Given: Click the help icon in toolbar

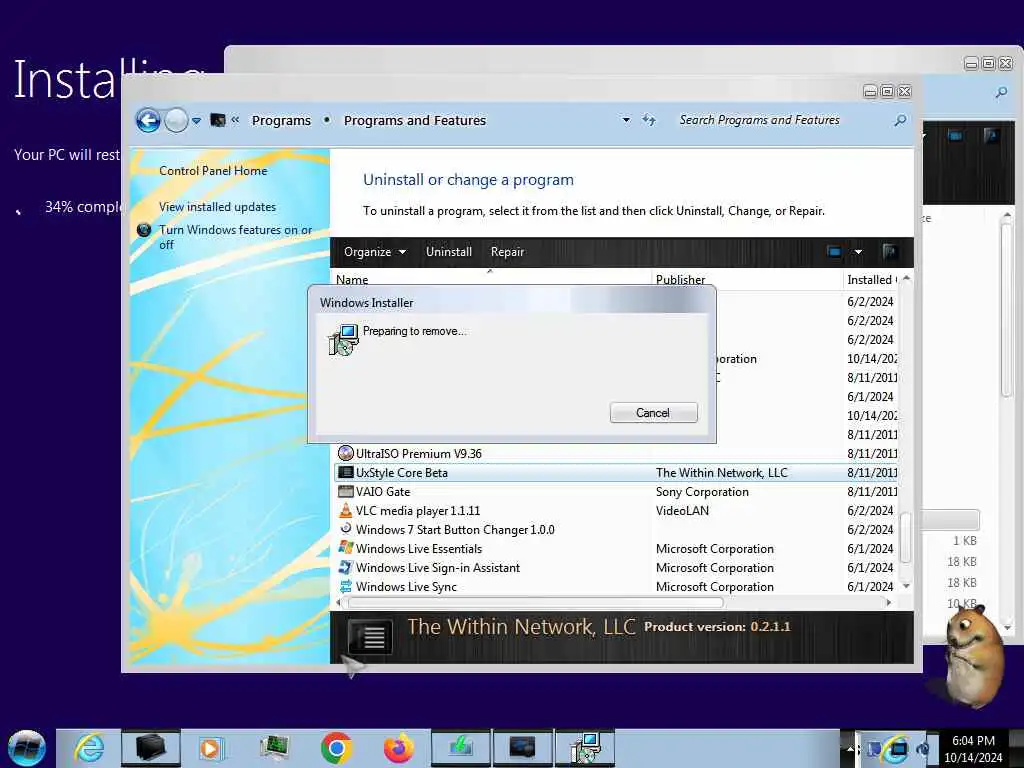Looking at the screenshot, I should point(889,251).
